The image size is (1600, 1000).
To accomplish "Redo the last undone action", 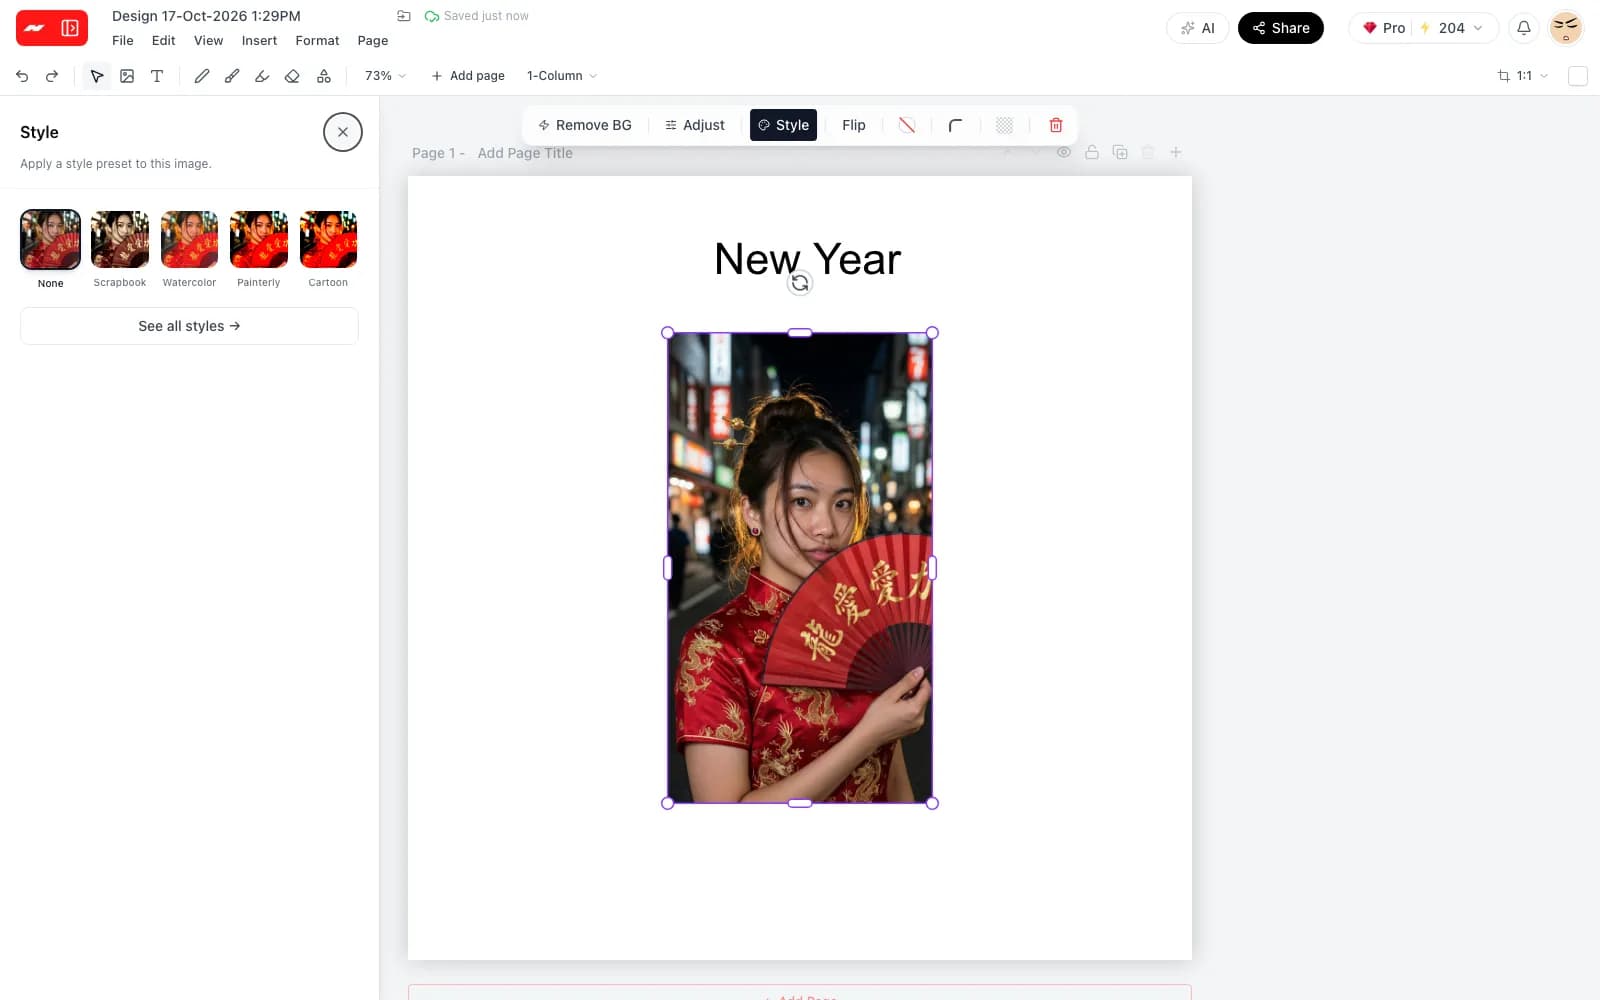I will point(52,76).
